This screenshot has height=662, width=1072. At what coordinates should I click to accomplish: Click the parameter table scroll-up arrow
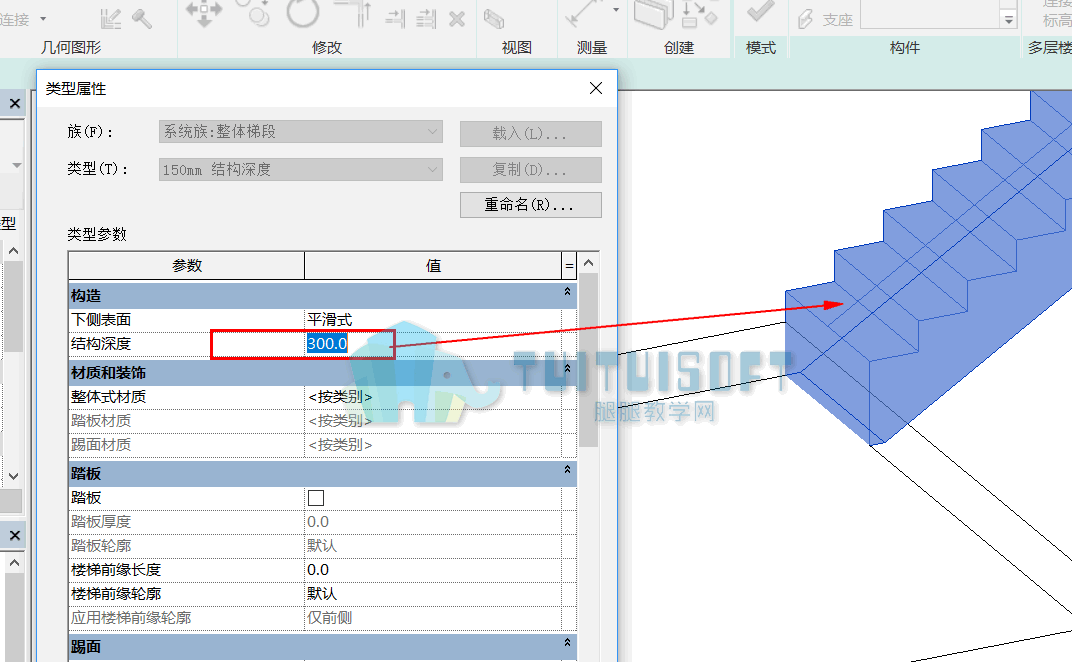tap(589, 263)
